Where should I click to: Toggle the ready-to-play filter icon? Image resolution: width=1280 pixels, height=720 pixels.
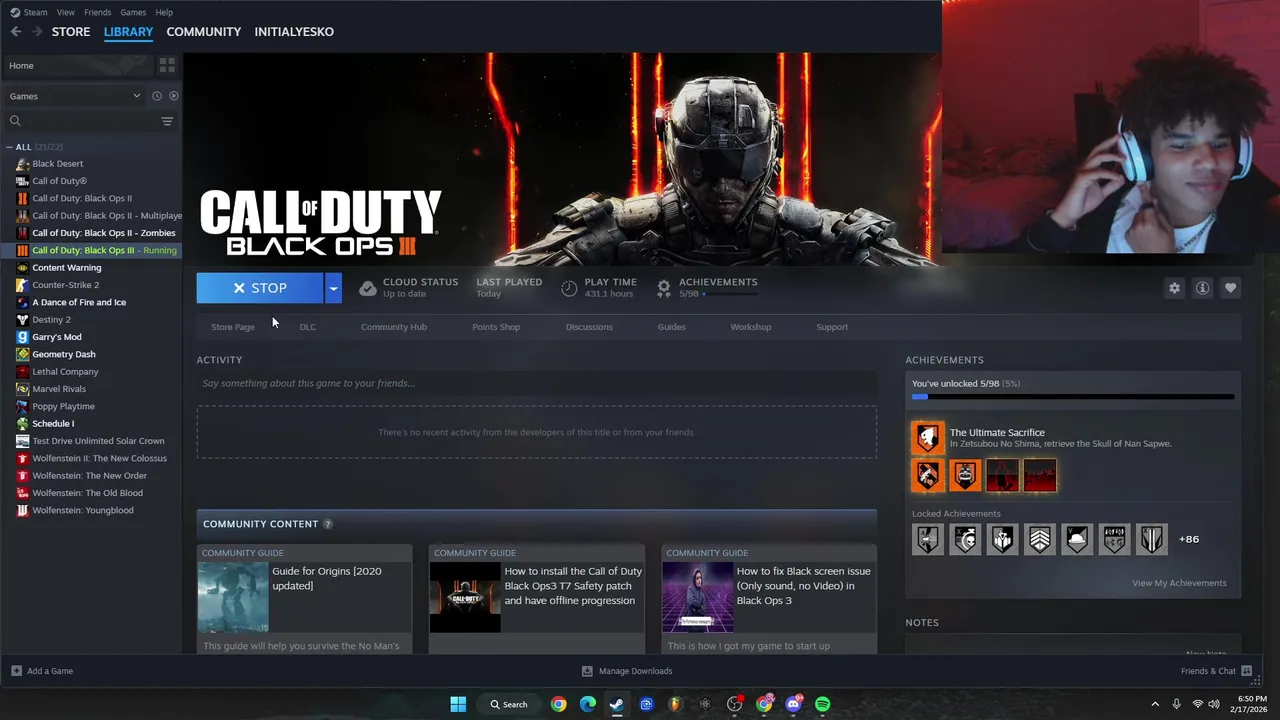[x=173, y=96]
